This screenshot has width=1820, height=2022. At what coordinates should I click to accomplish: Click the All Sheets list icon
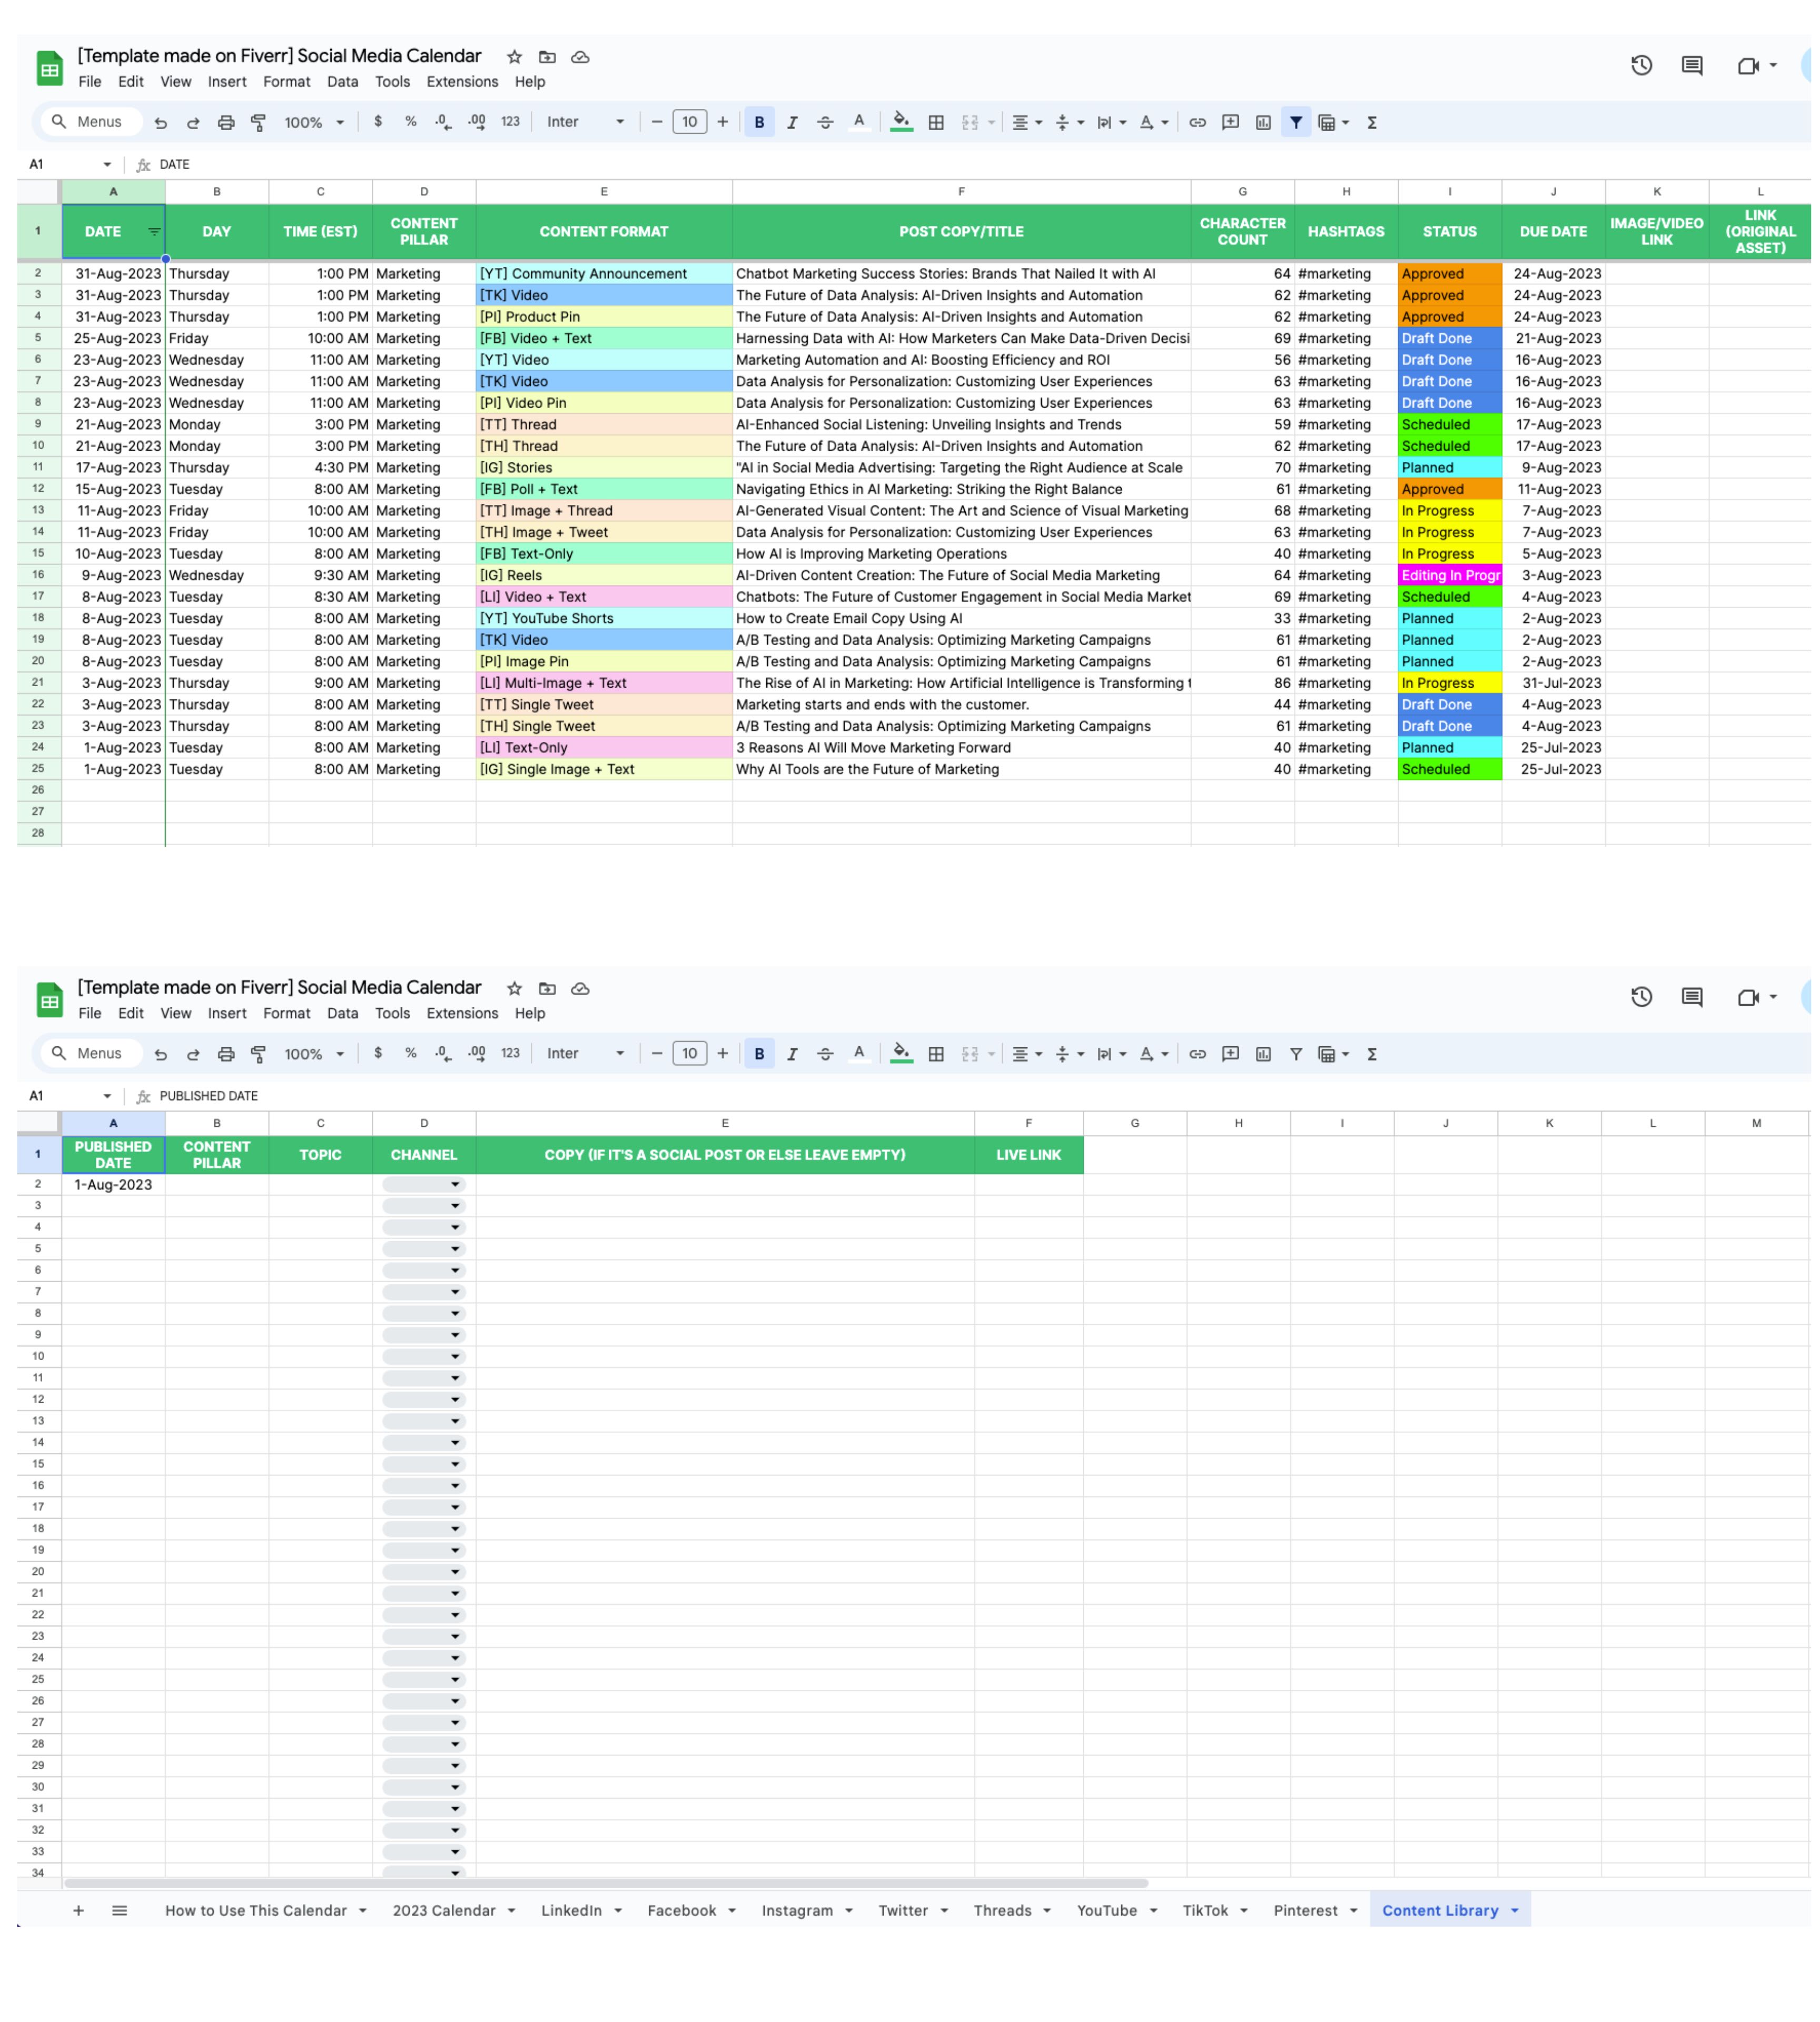point(120,1910)
